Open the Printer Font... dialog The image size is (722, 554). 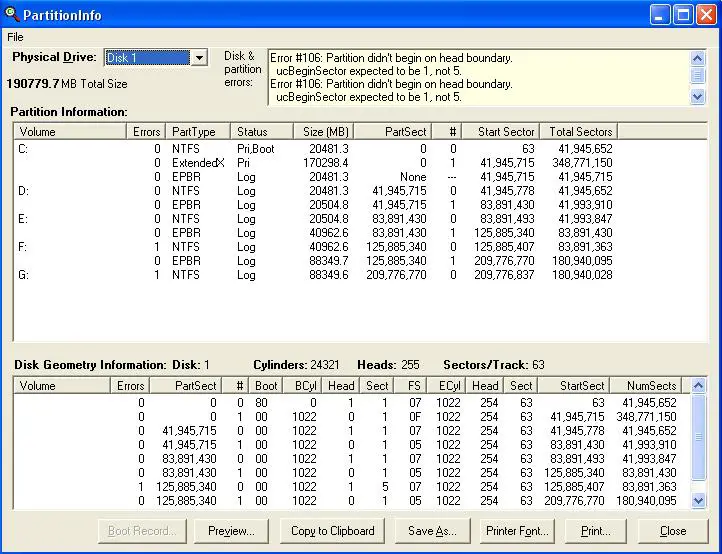point(517,531)
